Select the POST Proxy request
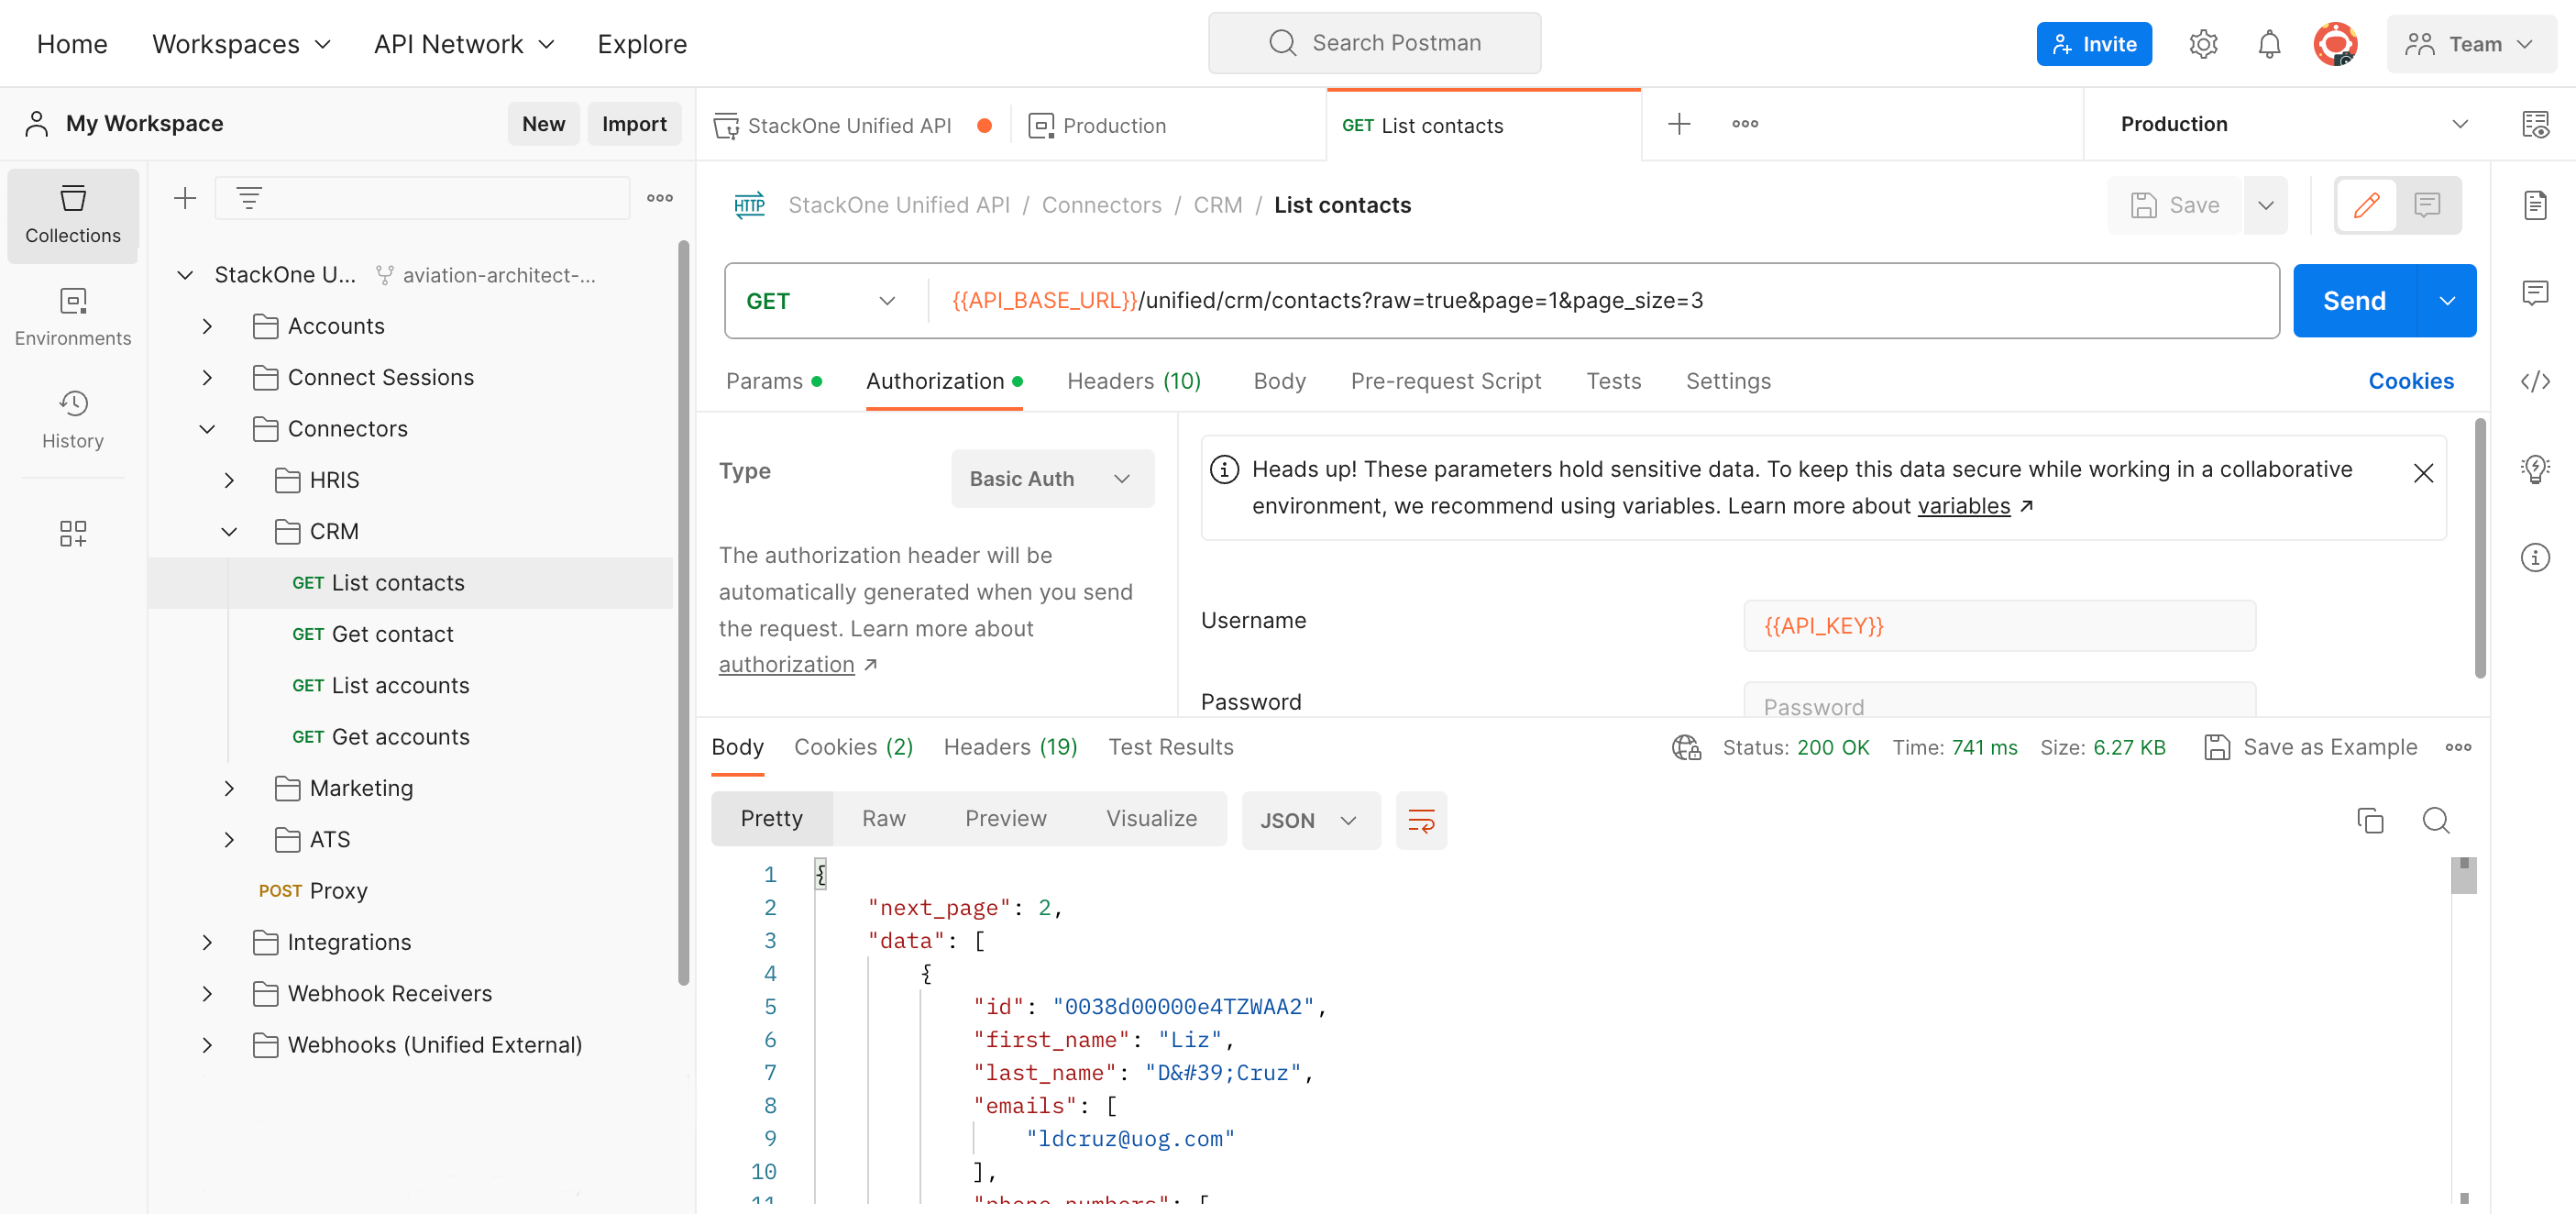This screenshot has height=1214, width=2576. tap(312, 891)
